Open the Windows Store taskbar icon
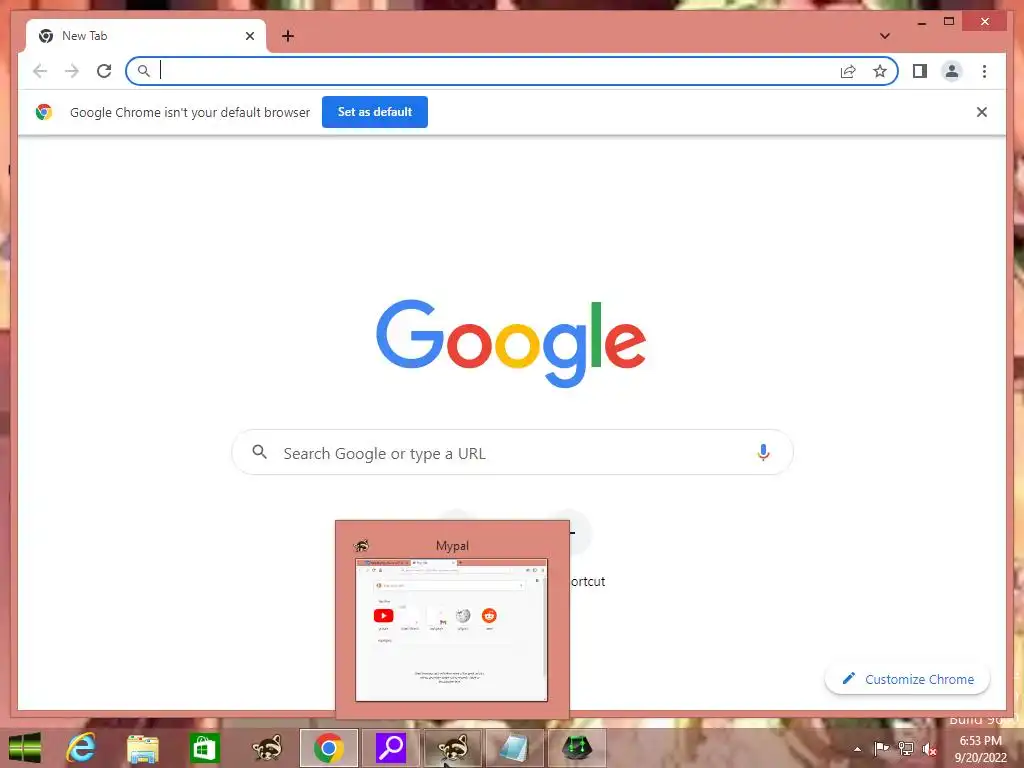The height and width of the screenshot is (768, 1024). 204,748
